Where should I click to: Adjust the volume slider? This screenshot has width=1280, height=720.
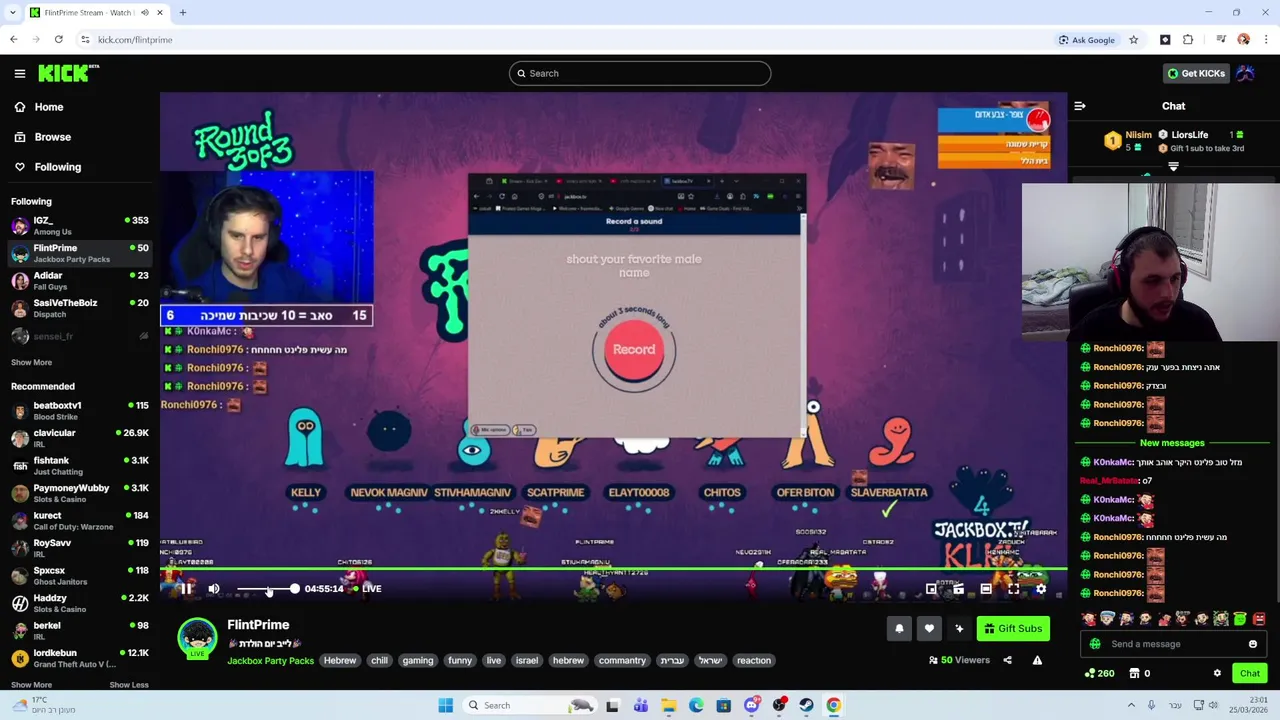[x=266, y=589]
